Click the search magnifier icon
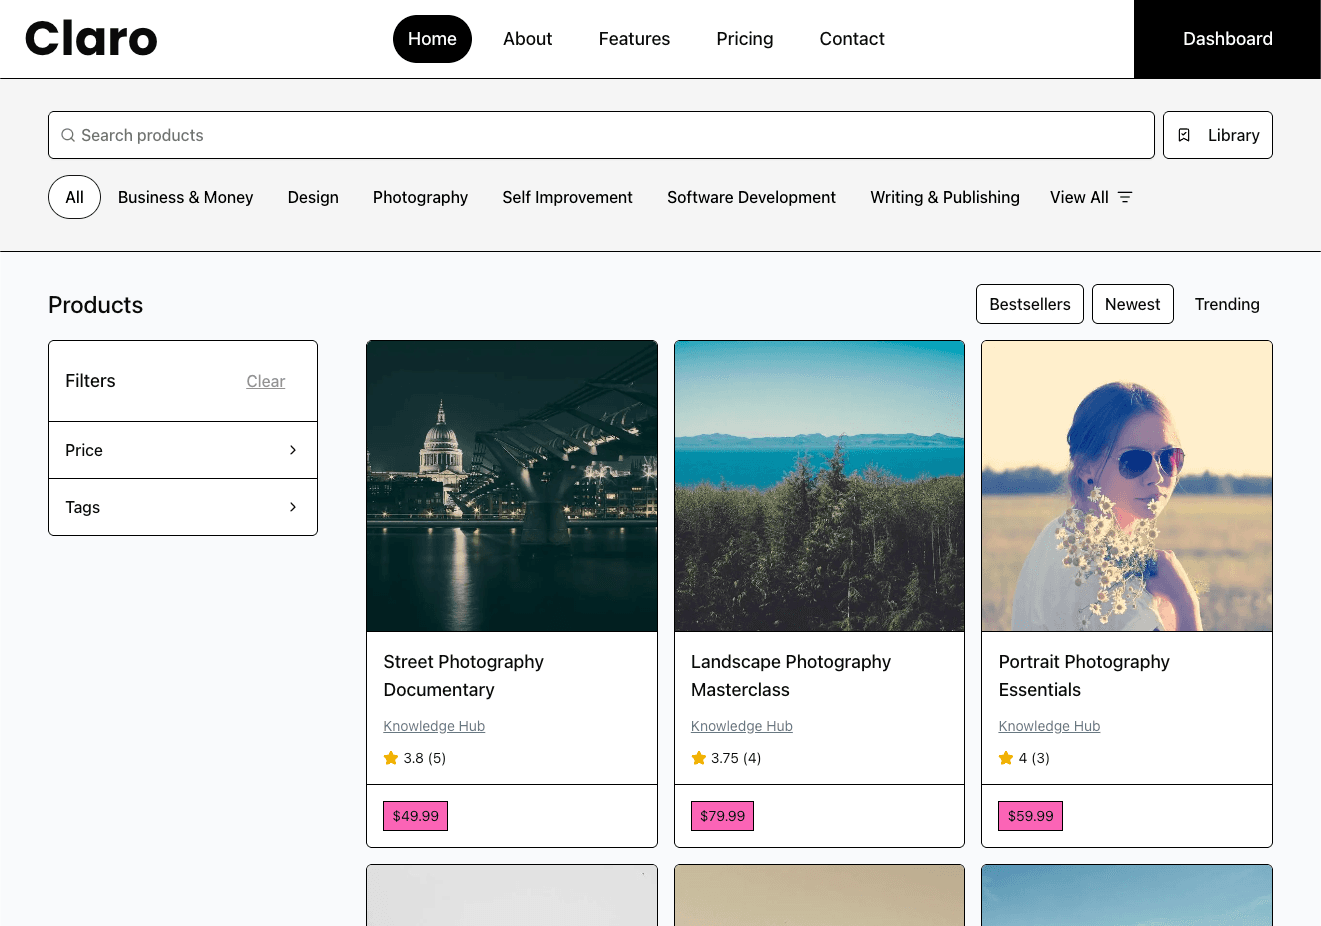The width and height of the screenshot is (1321, 926). (x=68, y=135)
